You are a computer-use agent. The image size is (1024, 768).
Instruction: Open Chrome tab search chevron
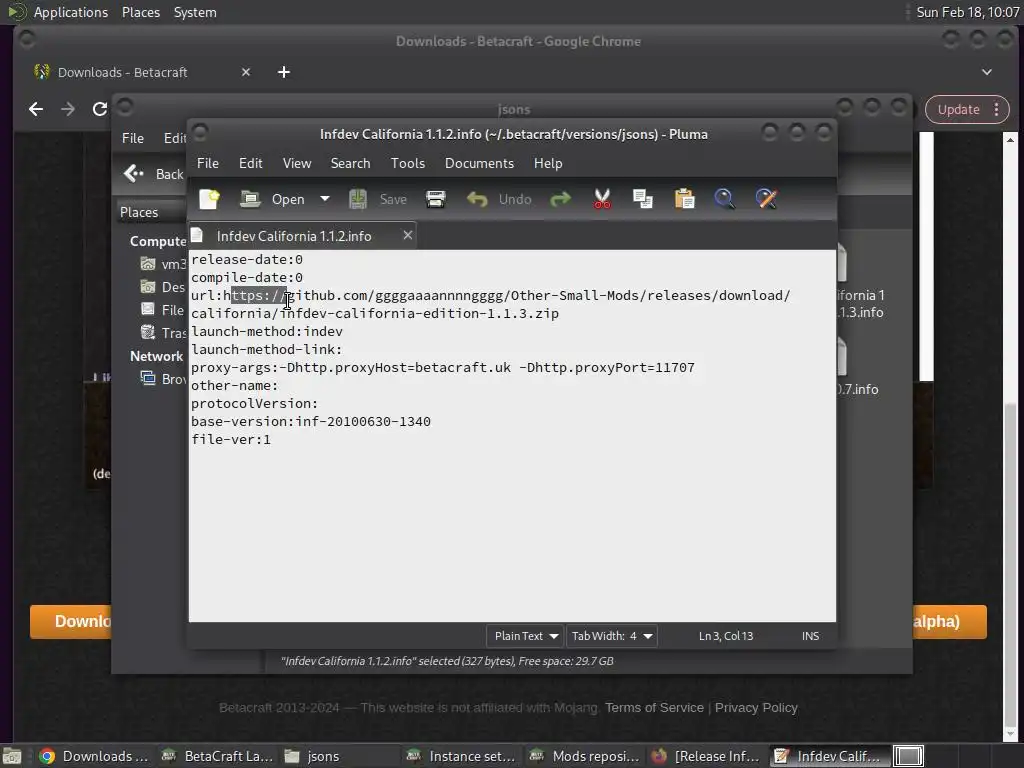click(987, 72)
